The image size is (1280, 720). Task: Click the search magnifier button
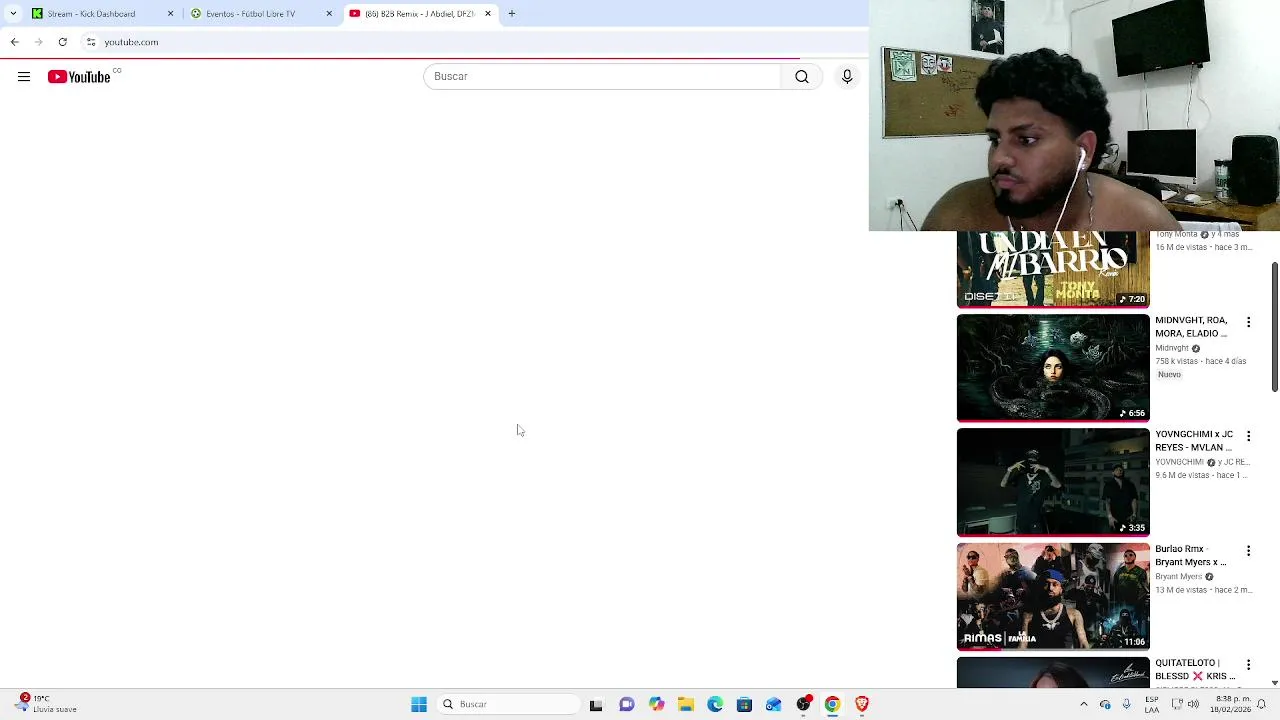tap(802, 77)
